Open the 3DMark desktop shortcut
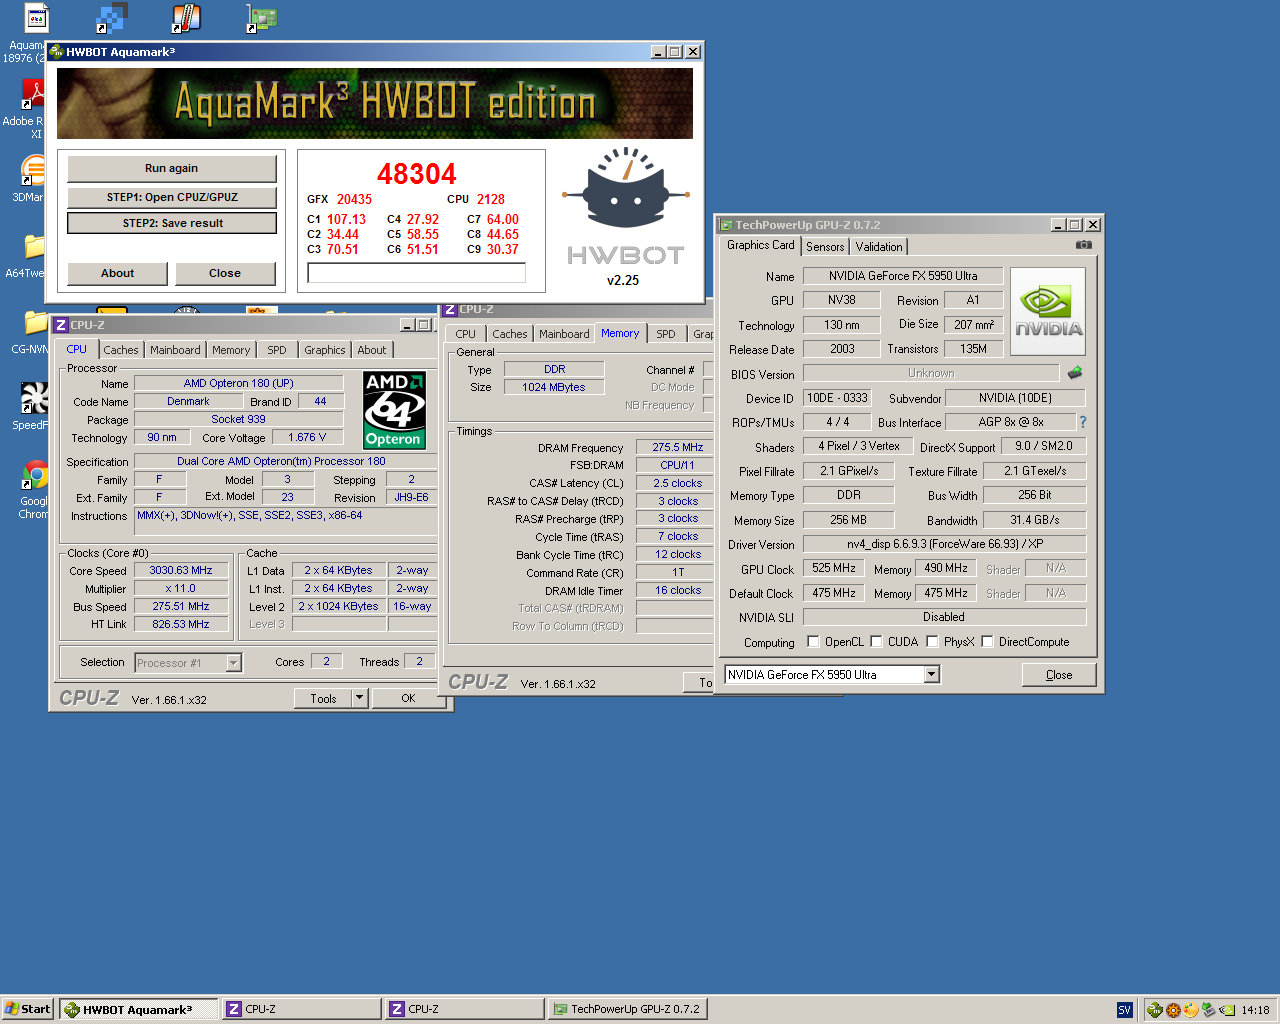Screen dimensions: 1280x1024 click(33, 170)
